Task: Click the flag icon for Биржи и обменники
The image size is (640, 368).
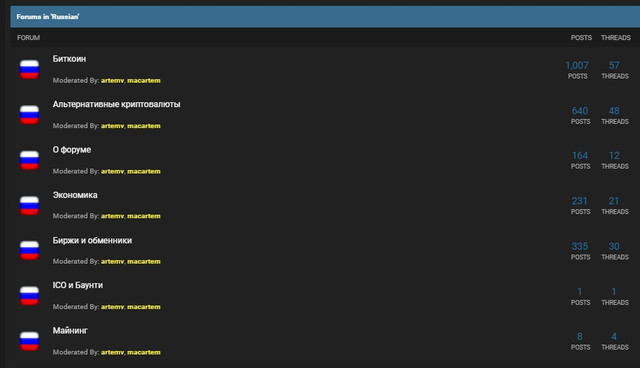Action: (x=29, y=250)
